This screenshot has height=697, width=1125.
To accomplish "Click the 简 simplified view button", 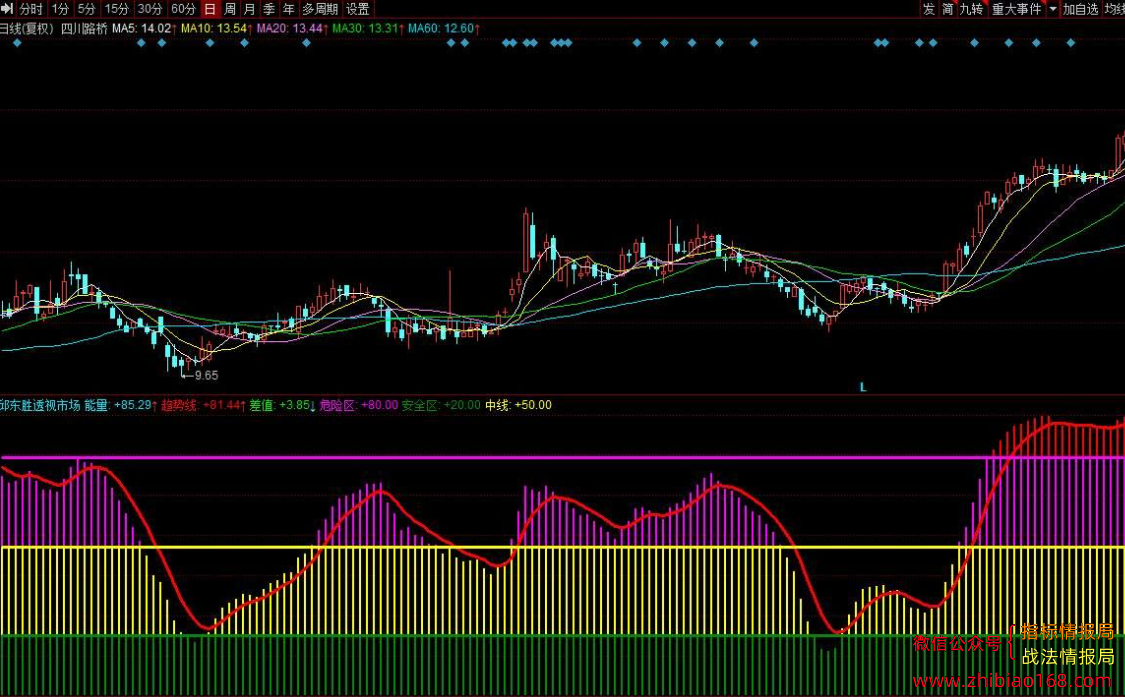I will (x=948, y=9).
